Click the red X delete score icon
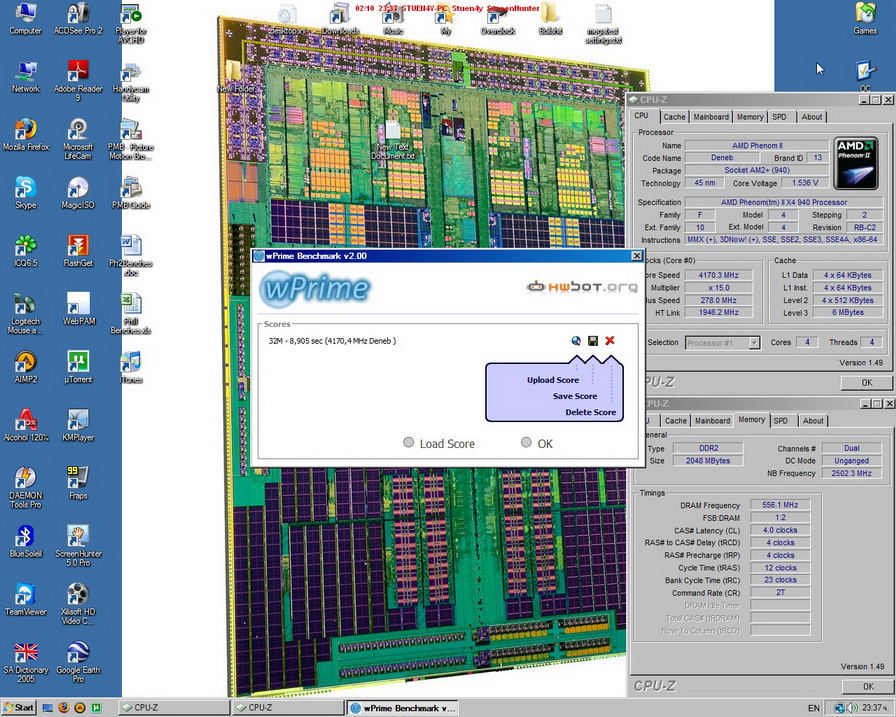896x717 pixels. point(610,341)
